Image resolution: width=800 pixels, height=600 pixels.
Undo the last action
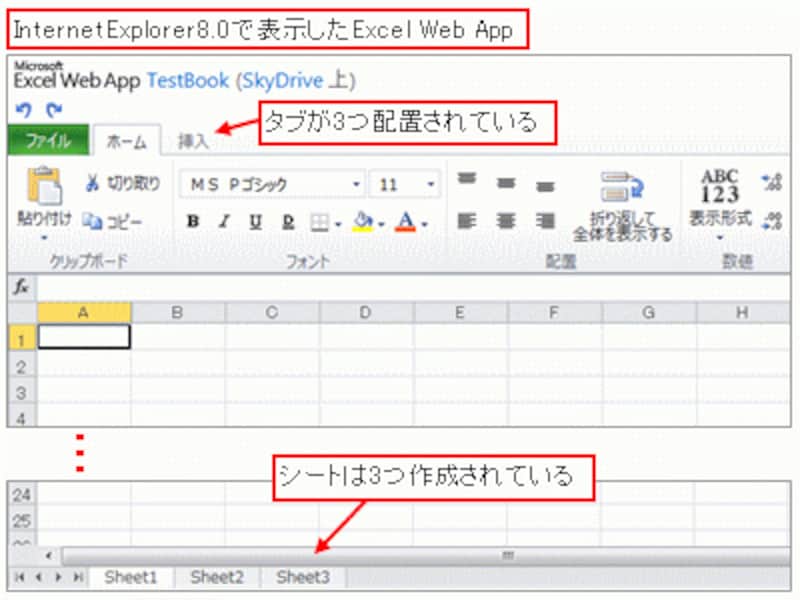(x=23, y=109)
